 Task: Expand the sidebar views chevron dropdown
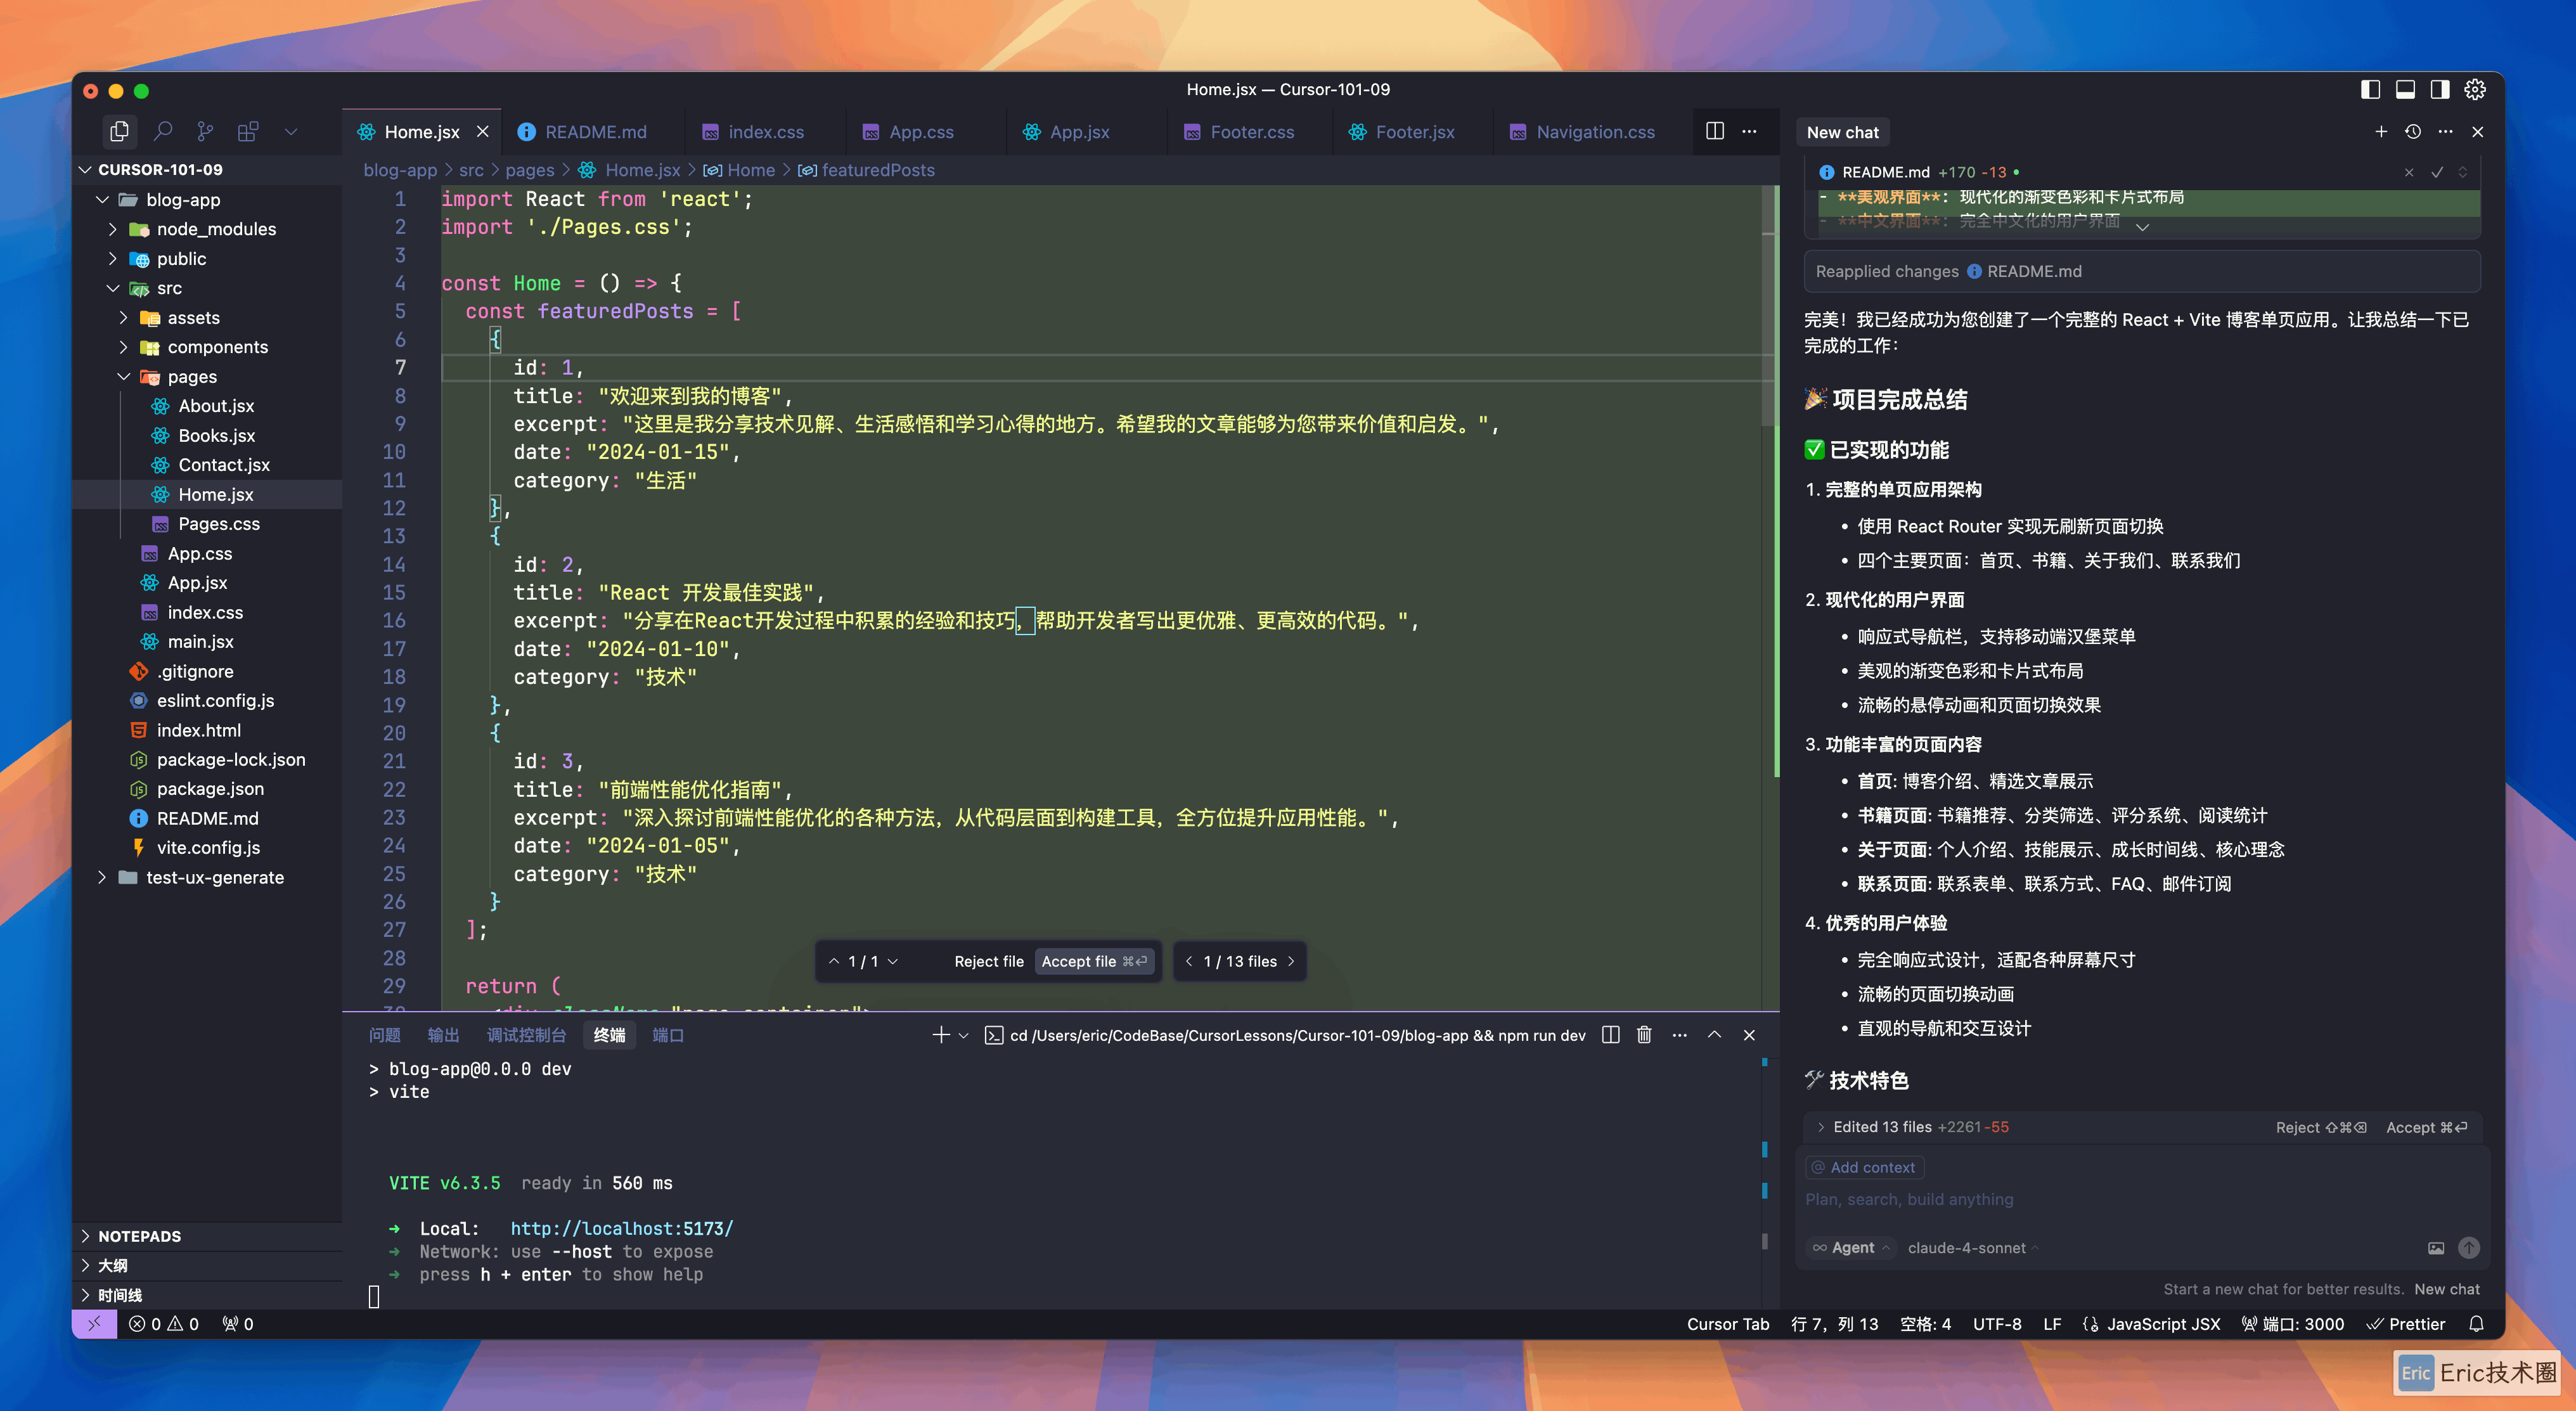pyautogui.click(x=291, y=131)
